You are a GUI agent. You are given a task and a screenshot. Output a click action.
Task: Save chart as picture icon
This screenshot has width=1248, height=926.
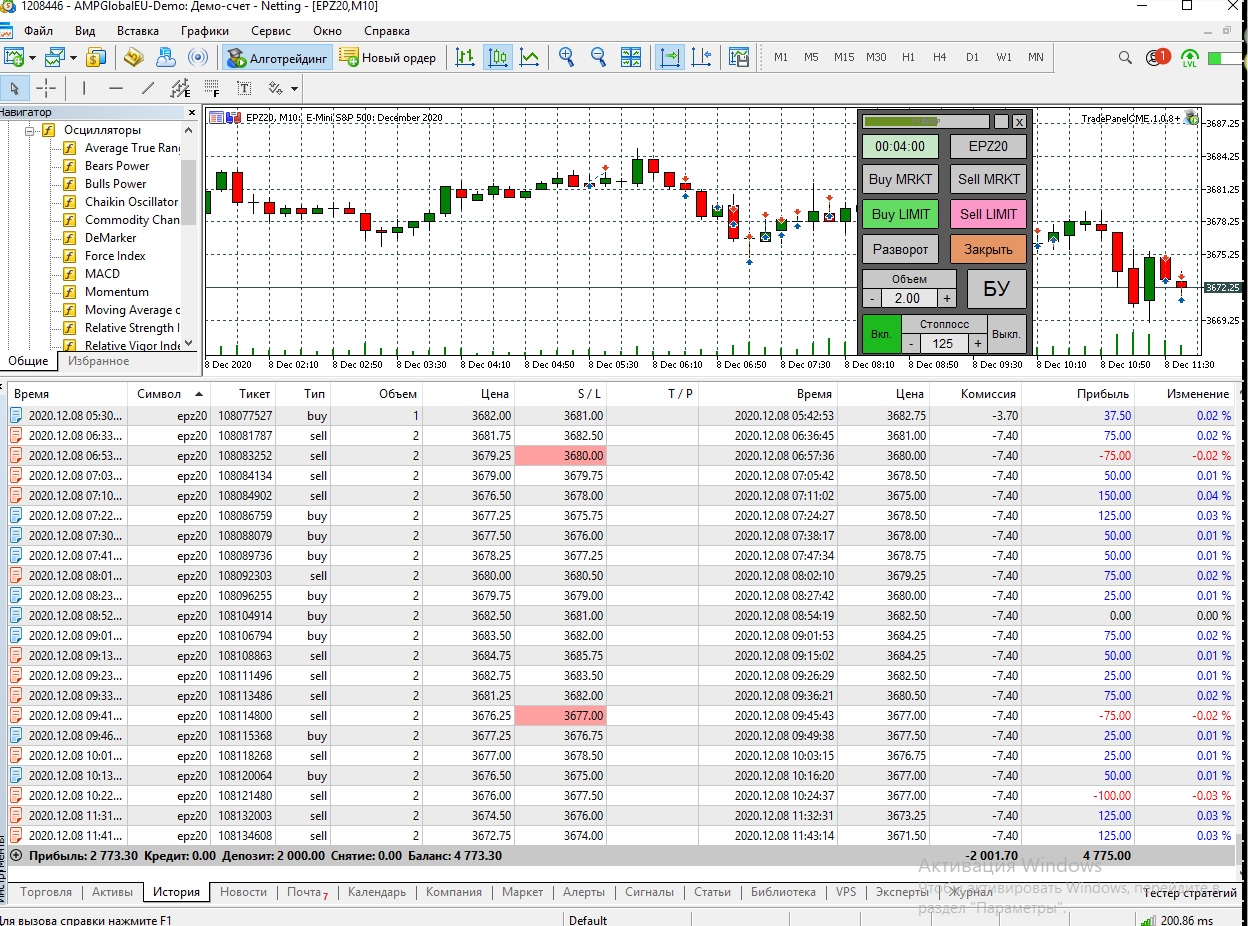coord(739,57)
